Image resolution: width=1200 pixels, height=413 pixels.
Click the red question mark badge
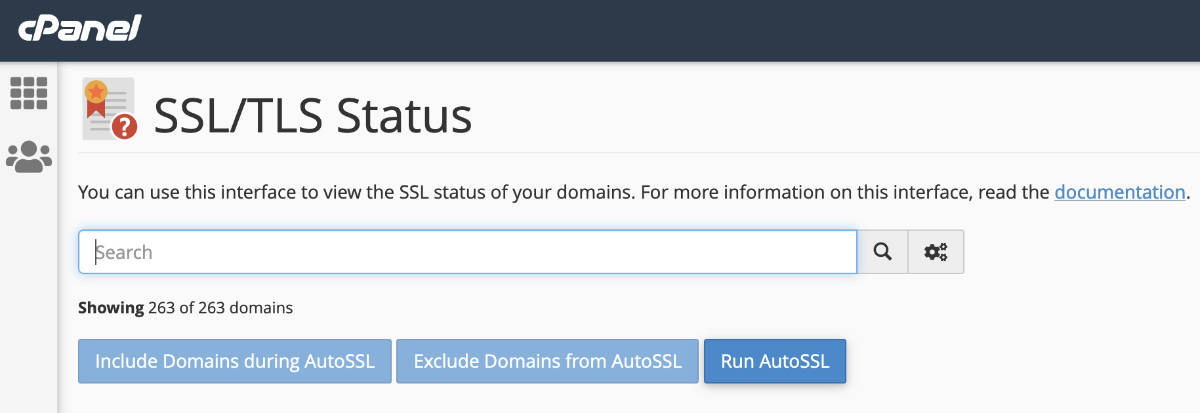click(x=124, y=126)
